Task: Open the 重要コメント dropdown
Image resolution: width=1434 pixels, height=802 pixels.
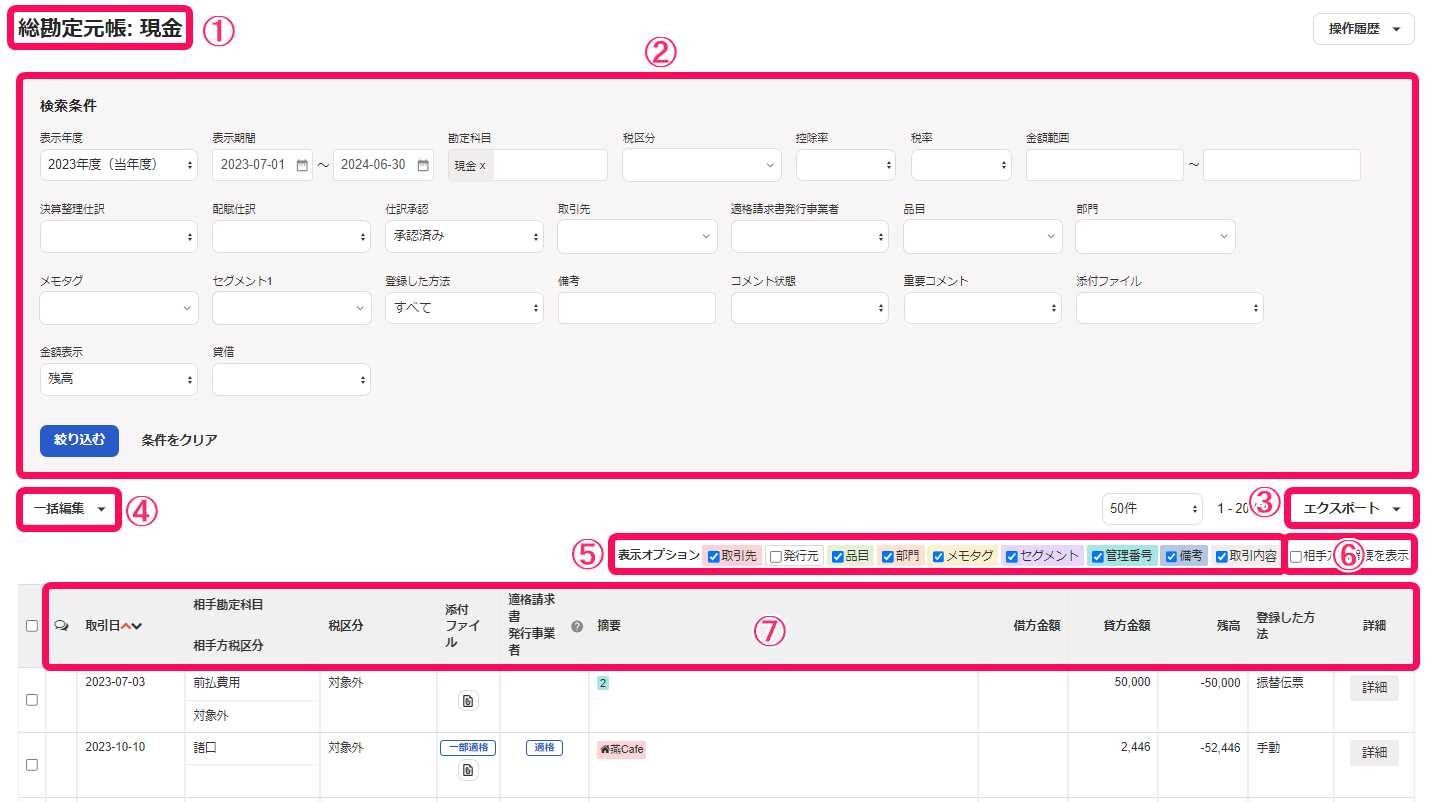Action: point(983,308)
